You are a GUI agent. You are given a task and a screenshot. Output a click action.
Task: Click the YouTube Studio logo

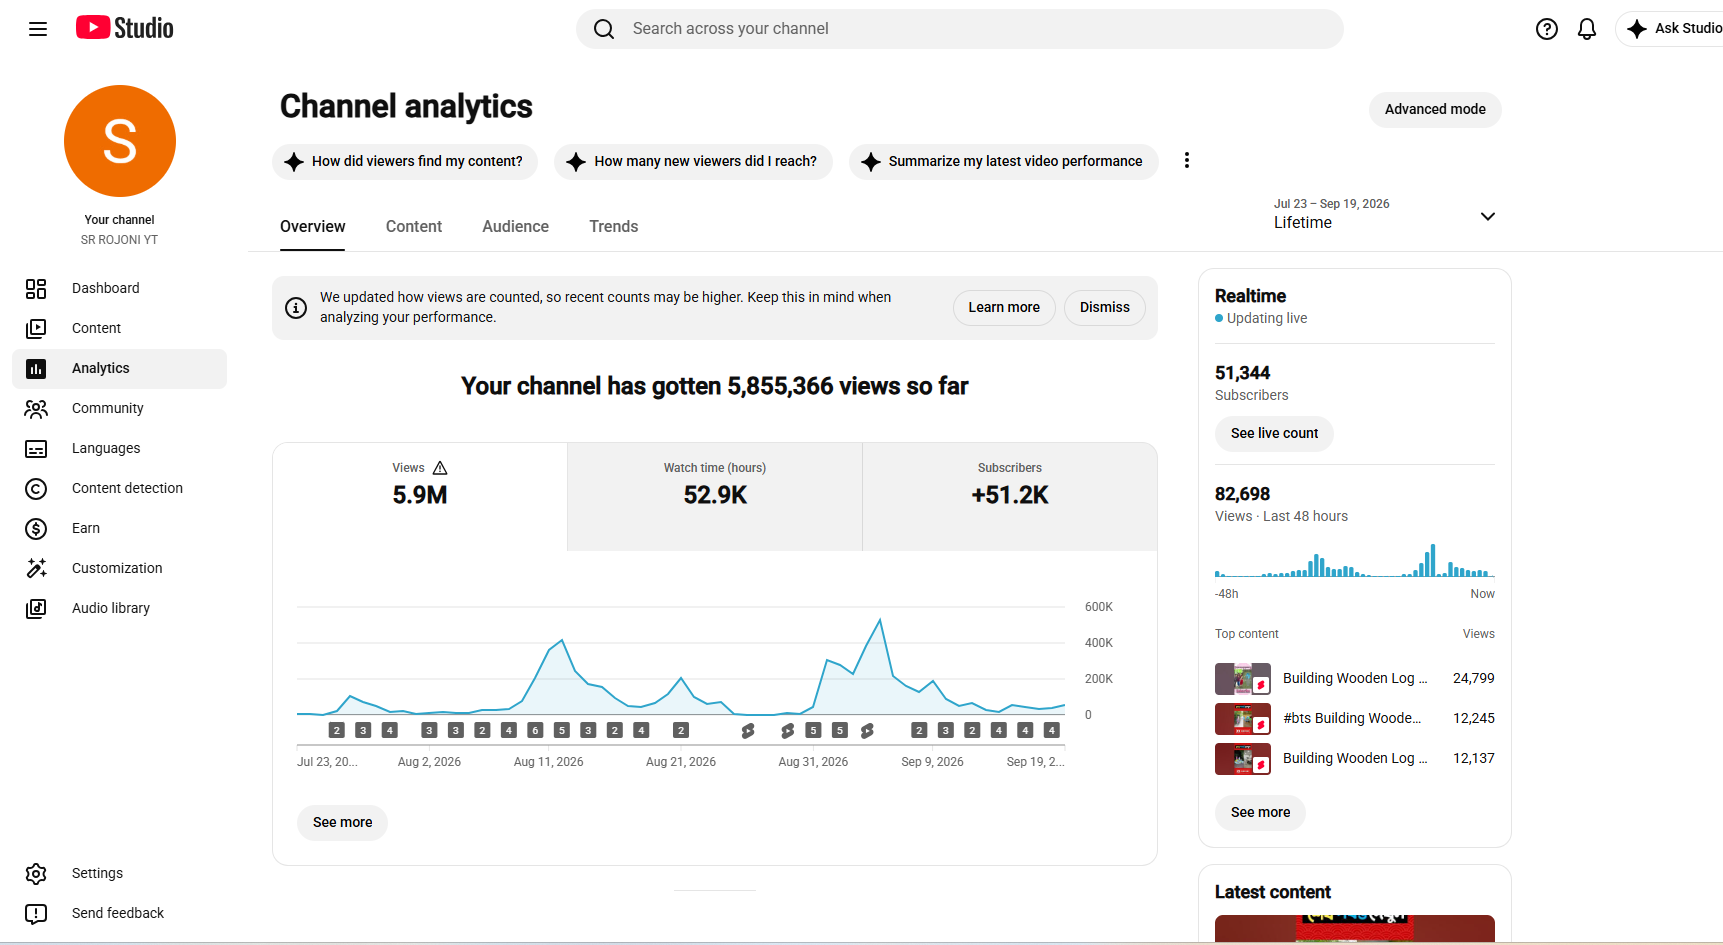pos(125,28)
